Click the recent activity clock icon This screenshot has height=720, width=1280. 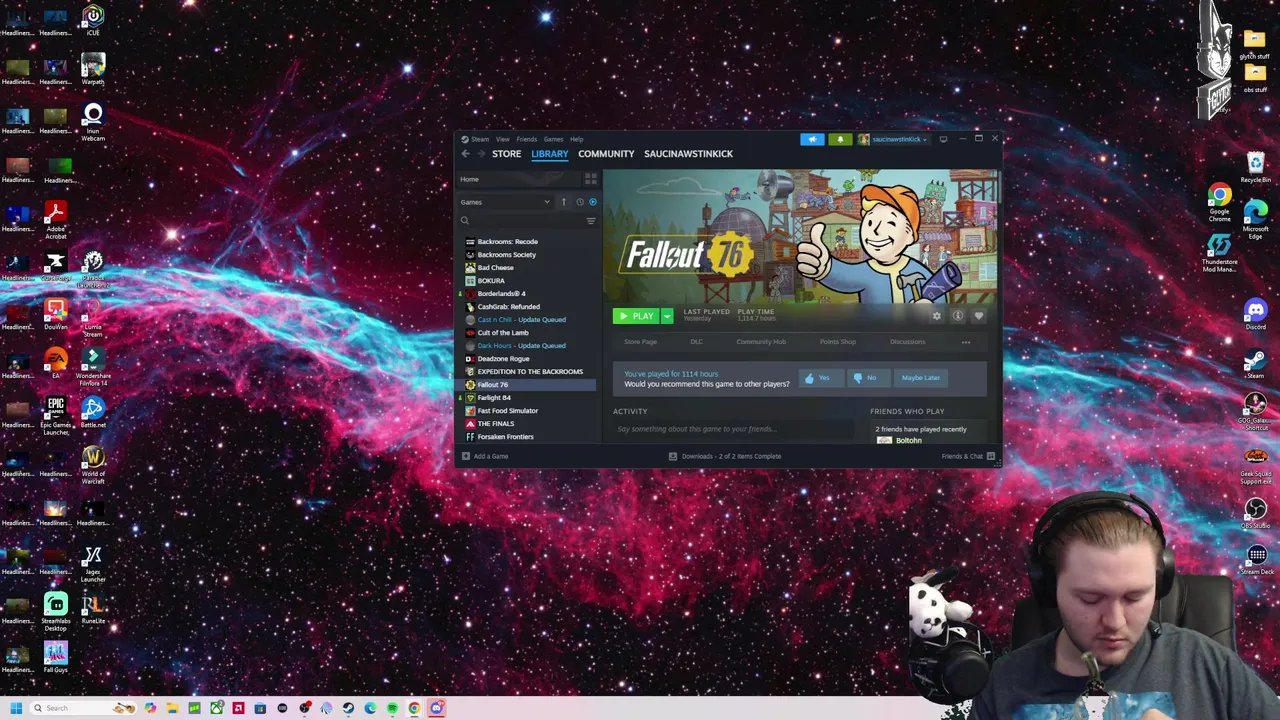tap(579, 202)
